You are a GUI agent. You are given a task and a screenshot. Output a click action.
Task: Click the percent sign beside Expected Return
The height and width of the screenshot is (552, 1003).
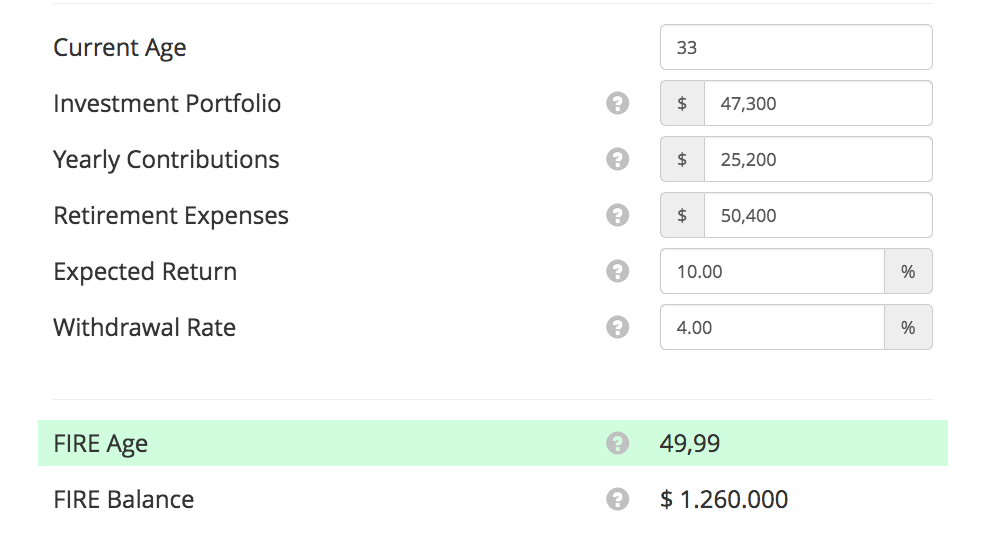pyautogui.click(x=908, y=271)
